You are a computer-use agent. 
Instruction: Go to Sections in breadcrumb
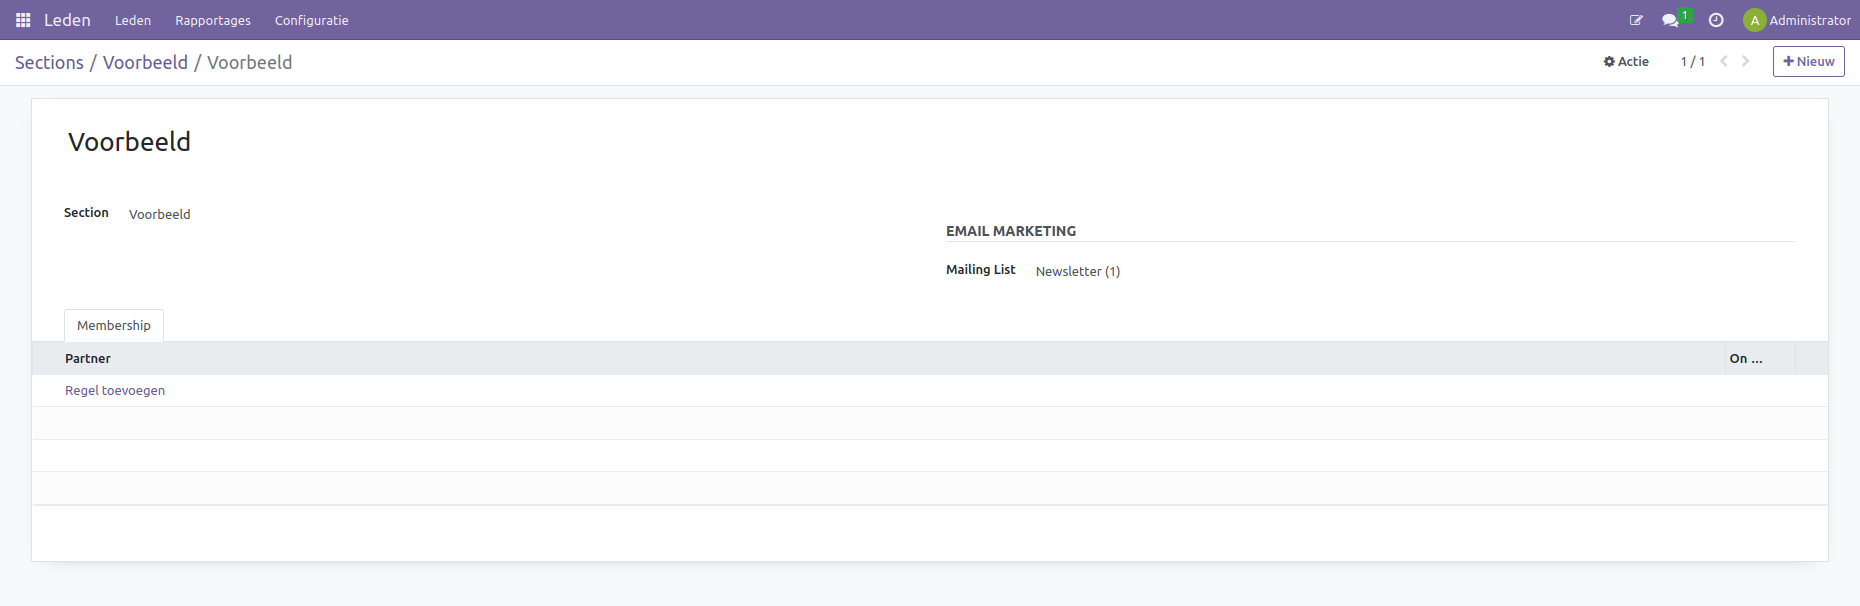tap(49, 62)
